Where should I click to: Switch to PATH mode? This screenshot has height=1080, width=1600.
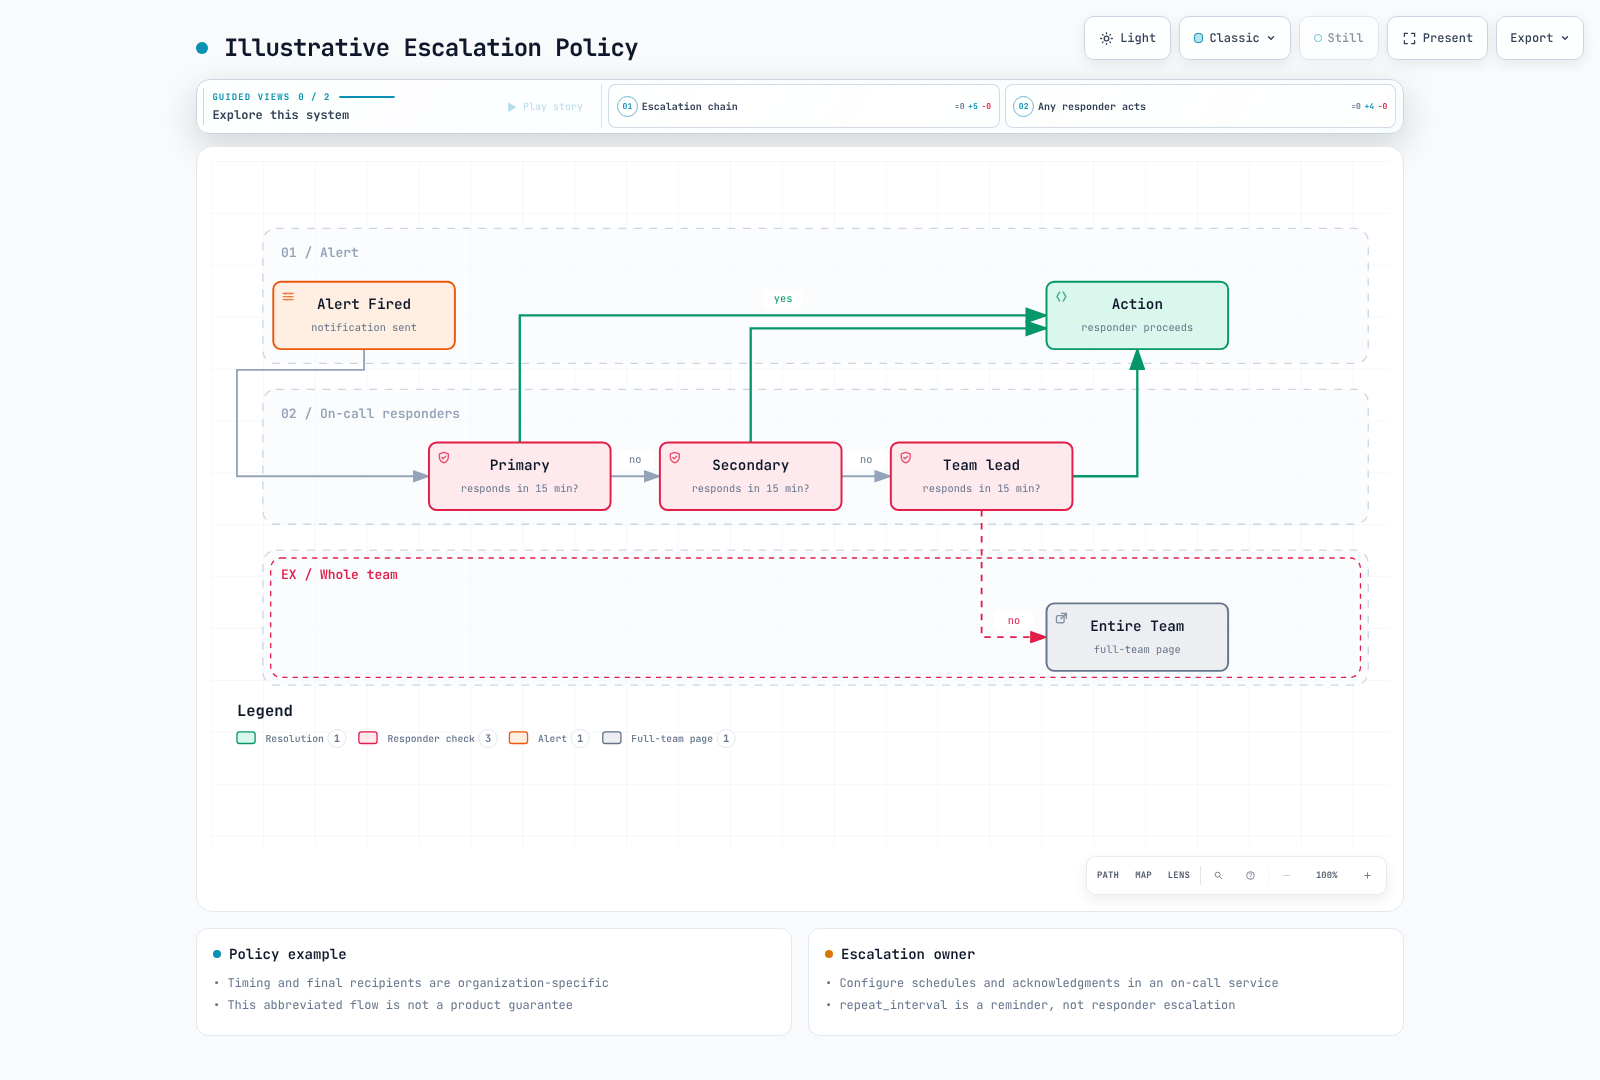point(1108,875)
